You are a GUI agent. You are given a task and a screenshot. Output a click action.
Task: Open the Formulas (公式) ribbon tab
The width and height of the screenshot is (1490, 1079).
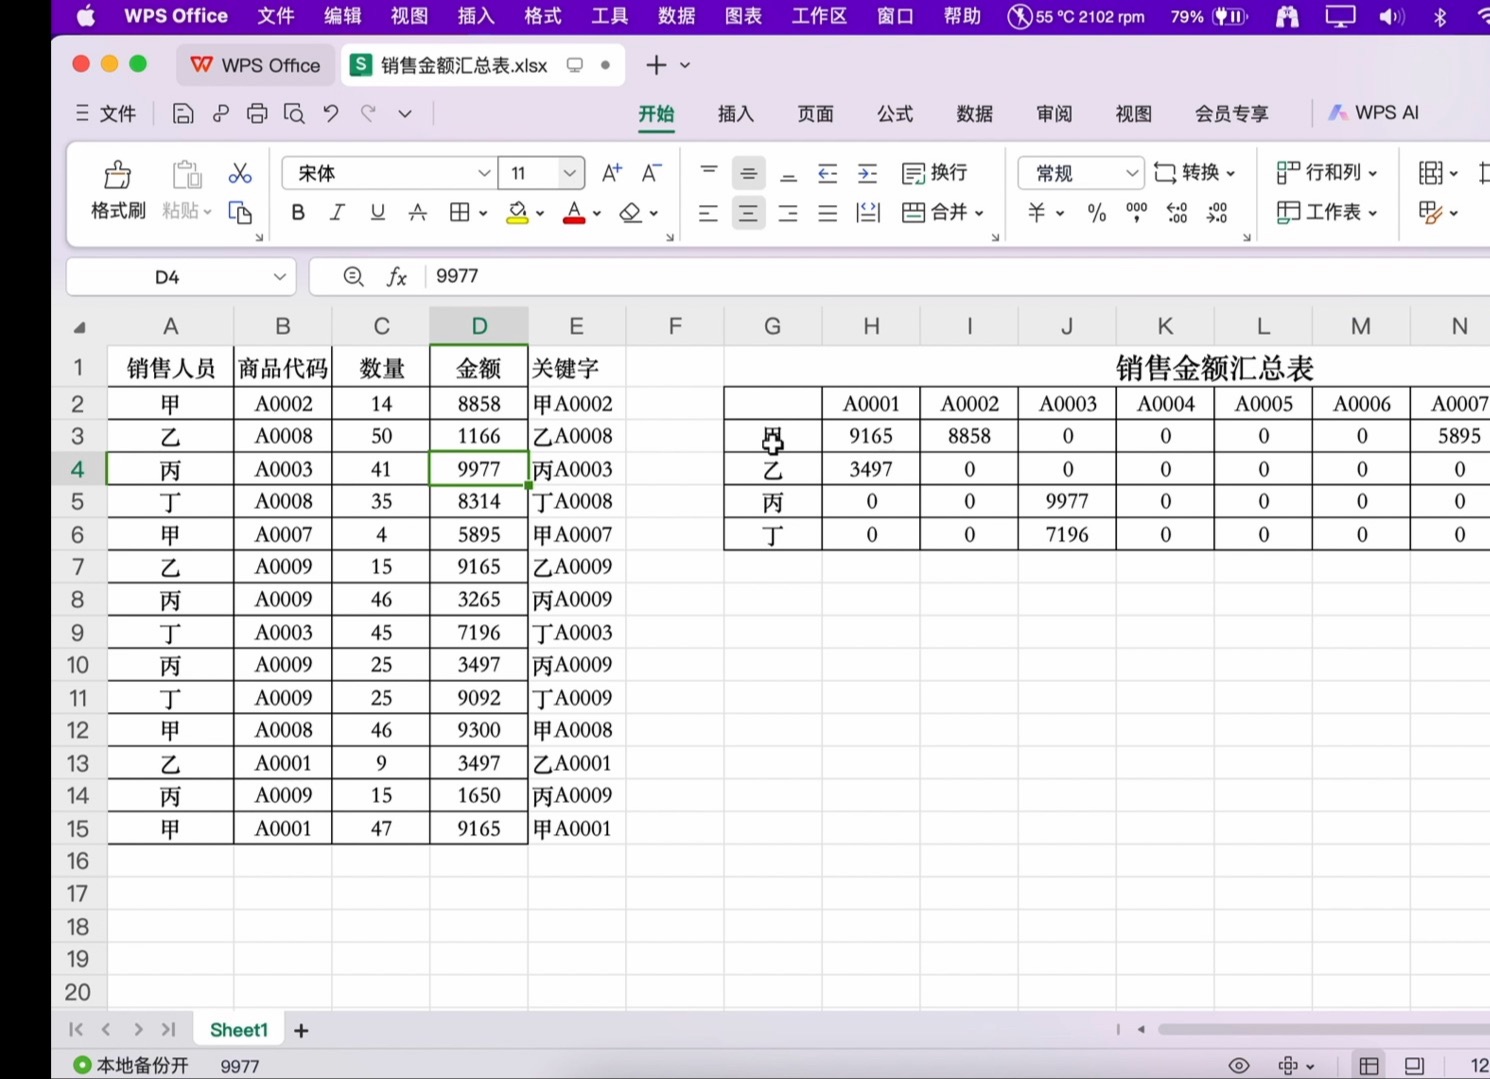point(895,114)
